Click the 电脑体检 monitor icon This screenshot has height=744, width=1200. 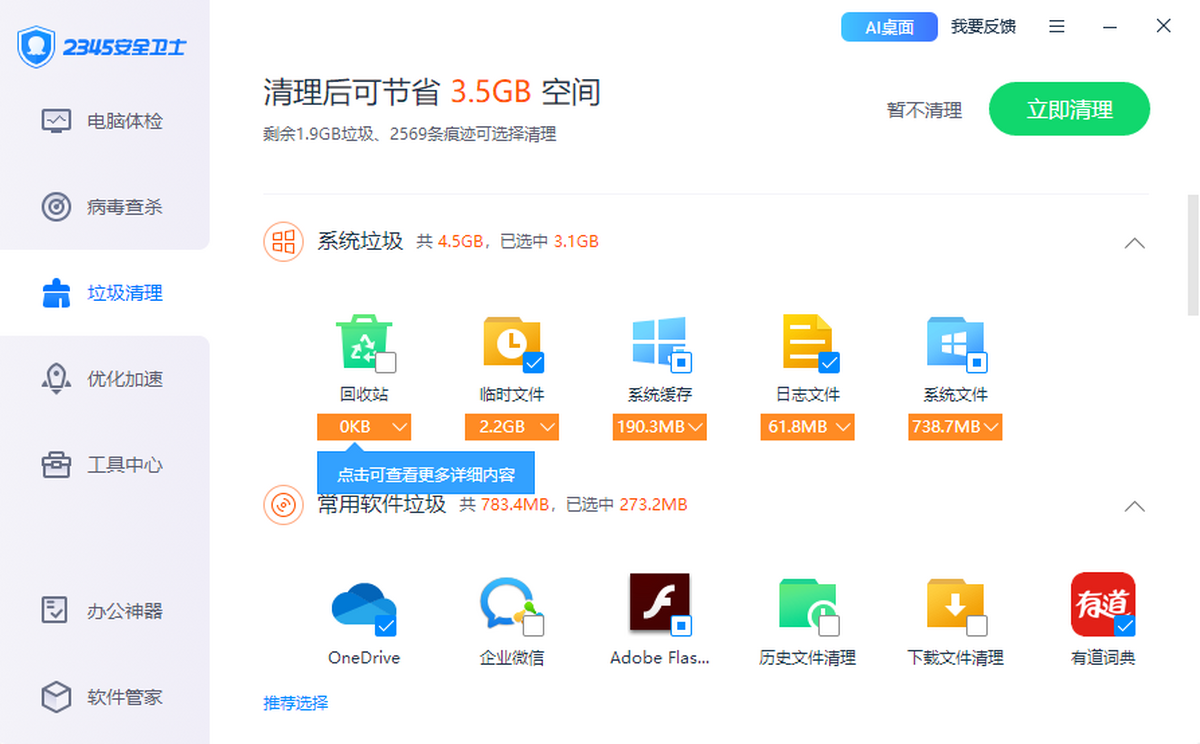pos(56,121)
